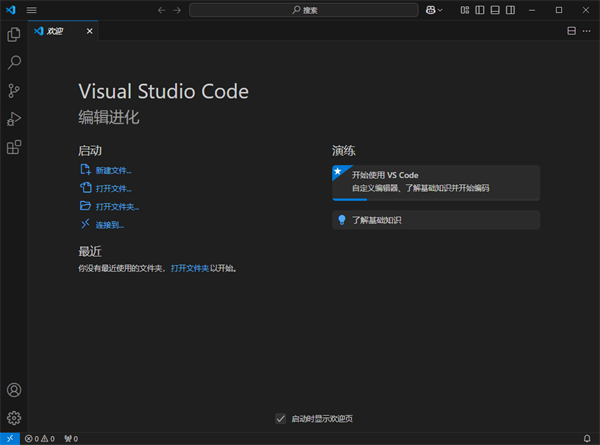
Task: Click the 打开文件... link
Action: [x=113, y=189]
